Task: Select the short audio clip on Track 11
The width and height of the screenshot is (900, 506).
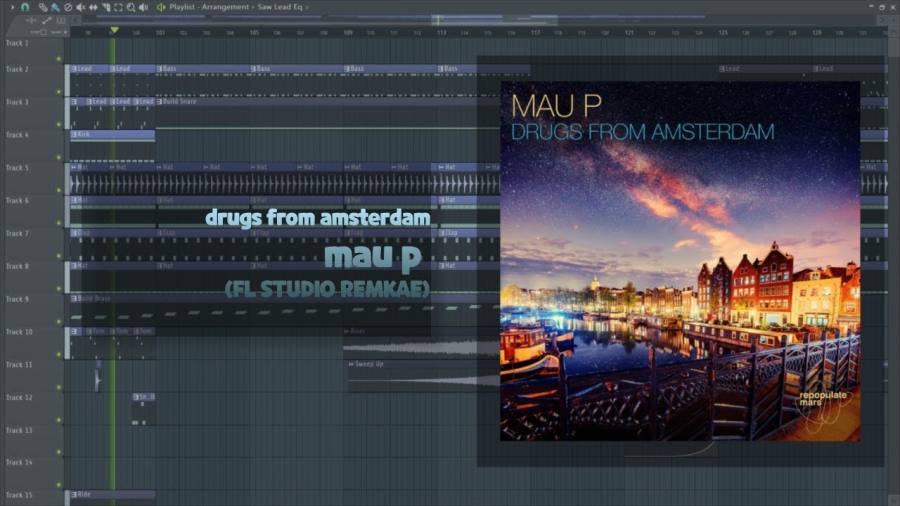Action: [98, 376]
